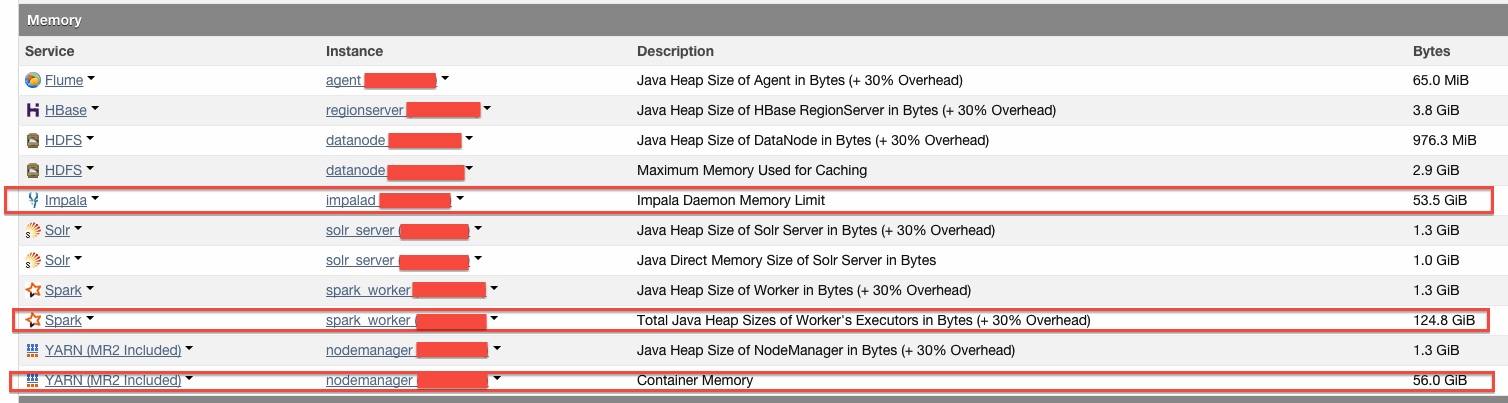Click the Solr icon in the Java Direct Memory row
Image resolution: width=1508 pixels, height=403 pixels.
click(32, 260)
